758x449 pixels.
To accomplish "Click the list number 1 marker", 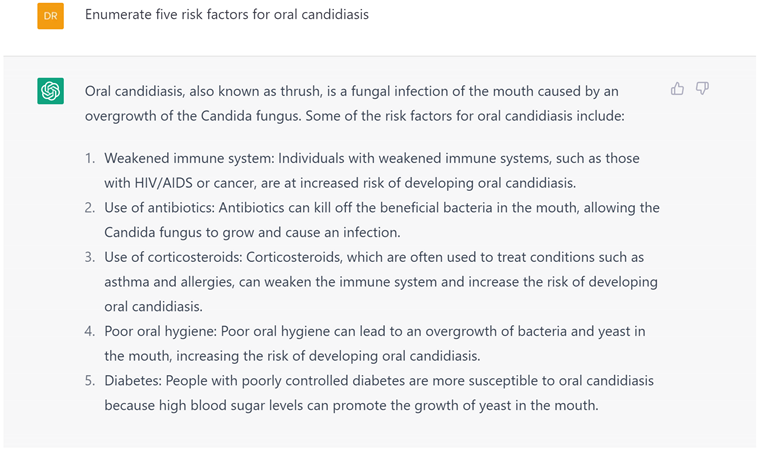I will pyautogui.click(x=90, y=159).
